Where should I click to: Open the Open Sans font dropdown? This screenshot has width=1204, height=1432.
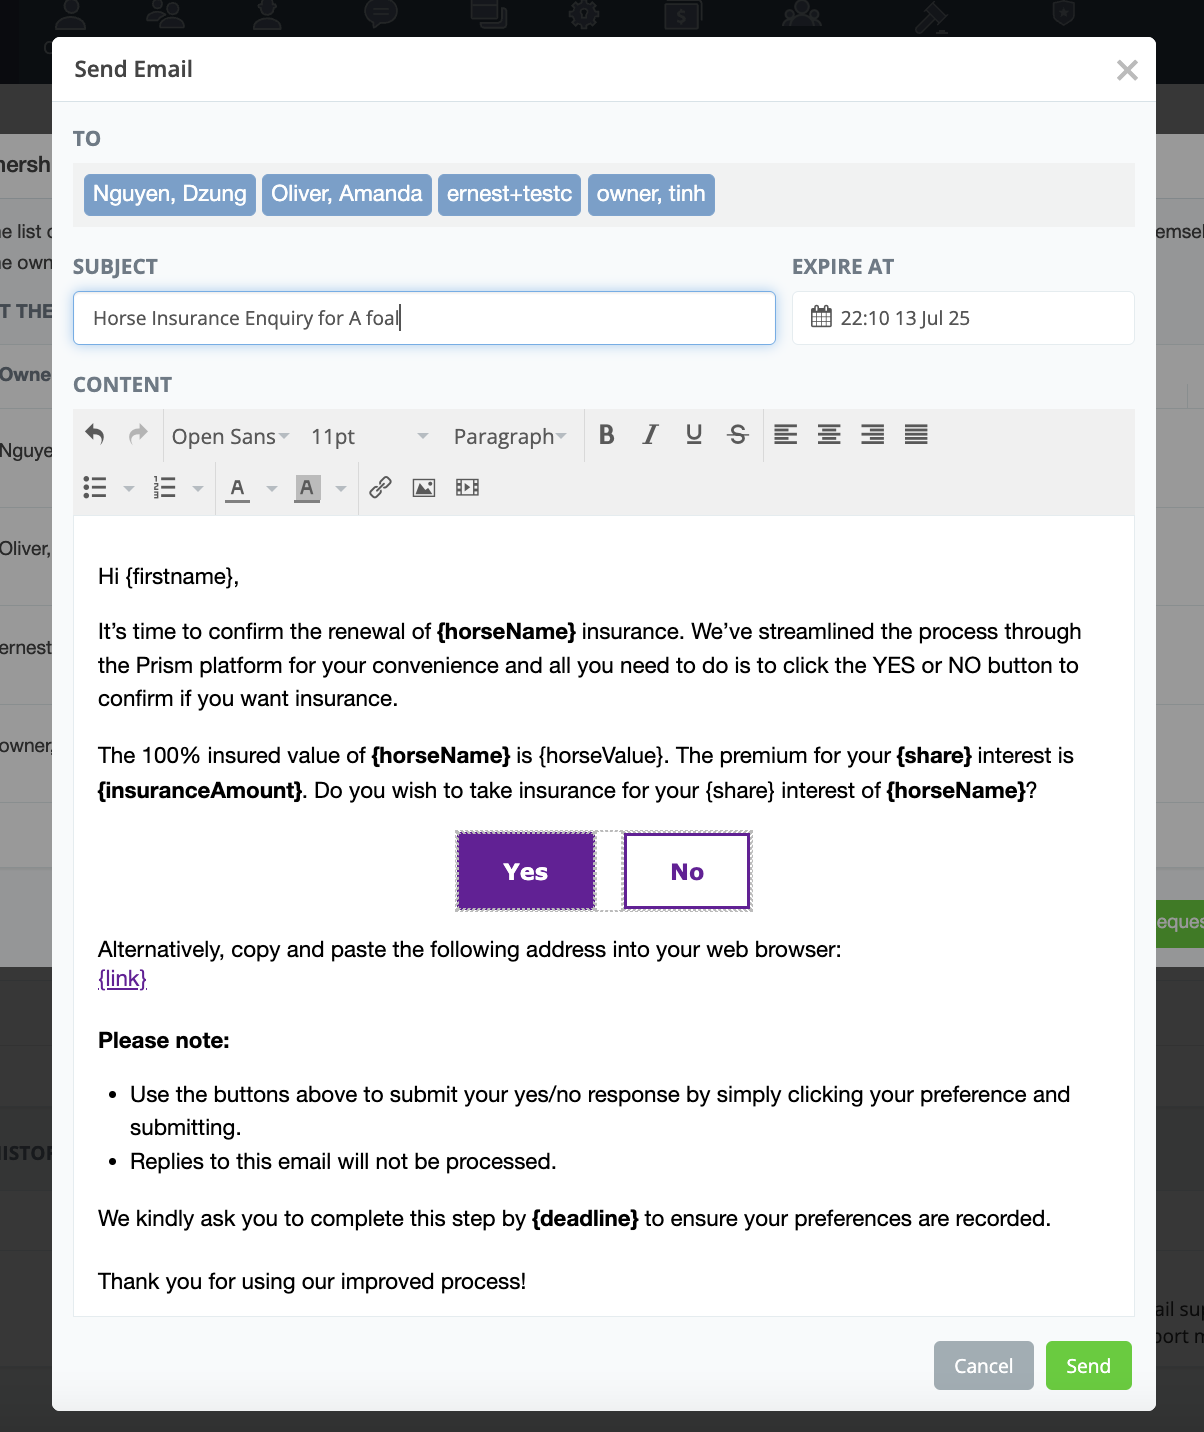click(x=230, y=437)
